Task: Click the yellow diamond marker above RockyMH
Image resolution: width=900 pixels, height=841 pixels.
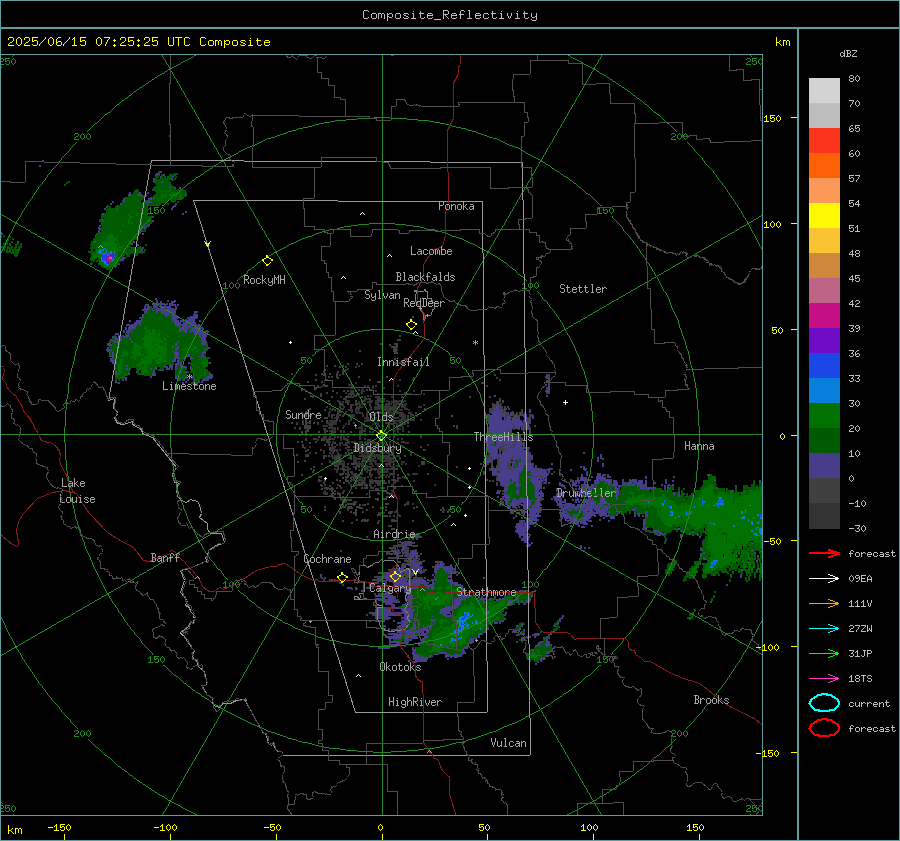Action: [267, 261]
